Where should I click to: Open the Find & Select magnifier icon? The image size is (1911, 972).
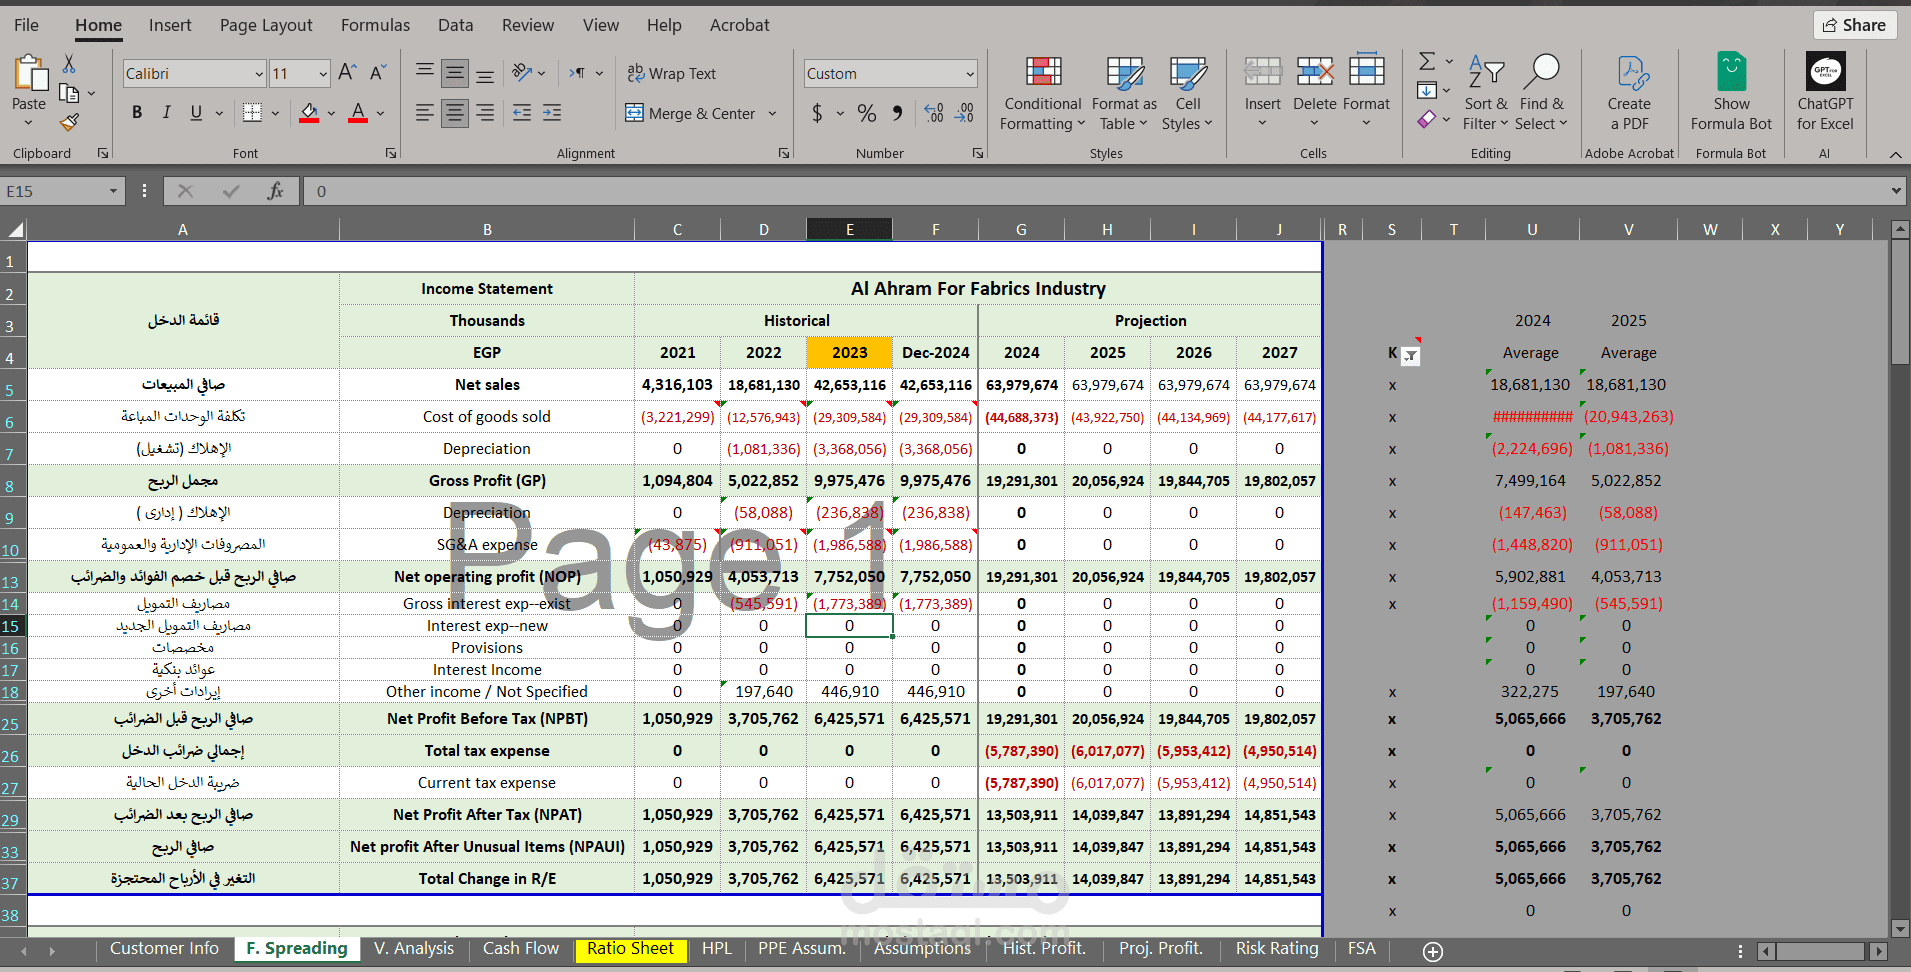click(x=1540, y=72)
